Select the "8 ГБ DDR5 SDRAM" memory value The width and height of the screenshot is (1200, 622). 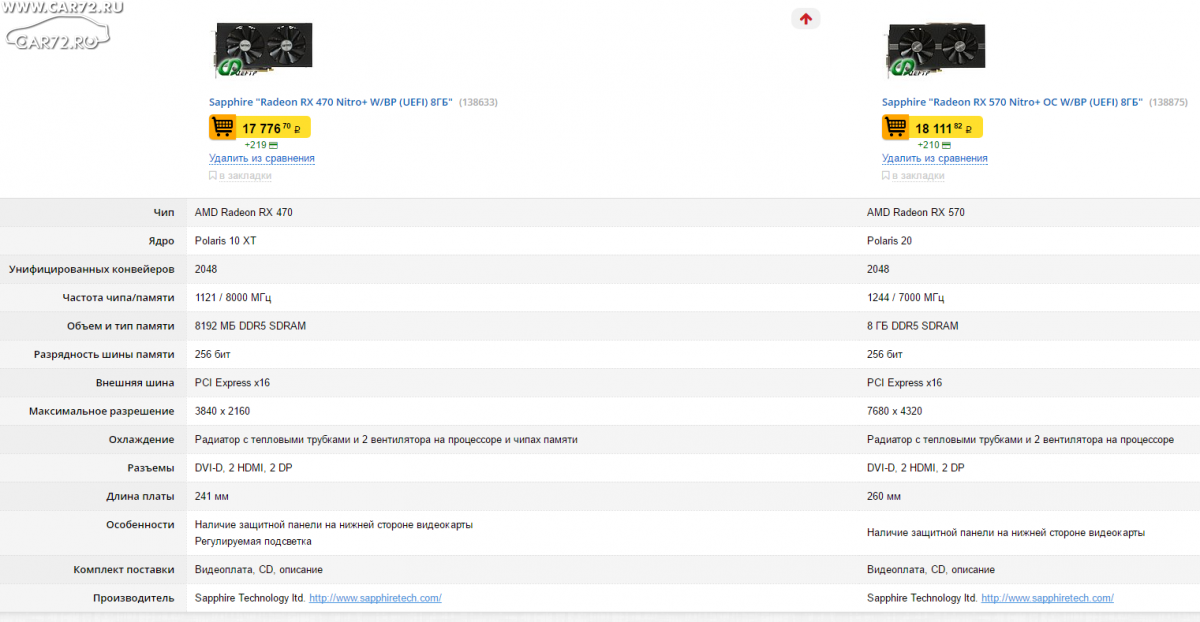click(913, 326)
